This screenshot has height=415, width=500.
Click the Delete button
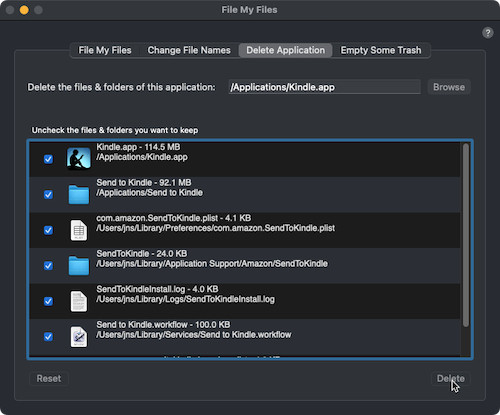click(451, 378)
